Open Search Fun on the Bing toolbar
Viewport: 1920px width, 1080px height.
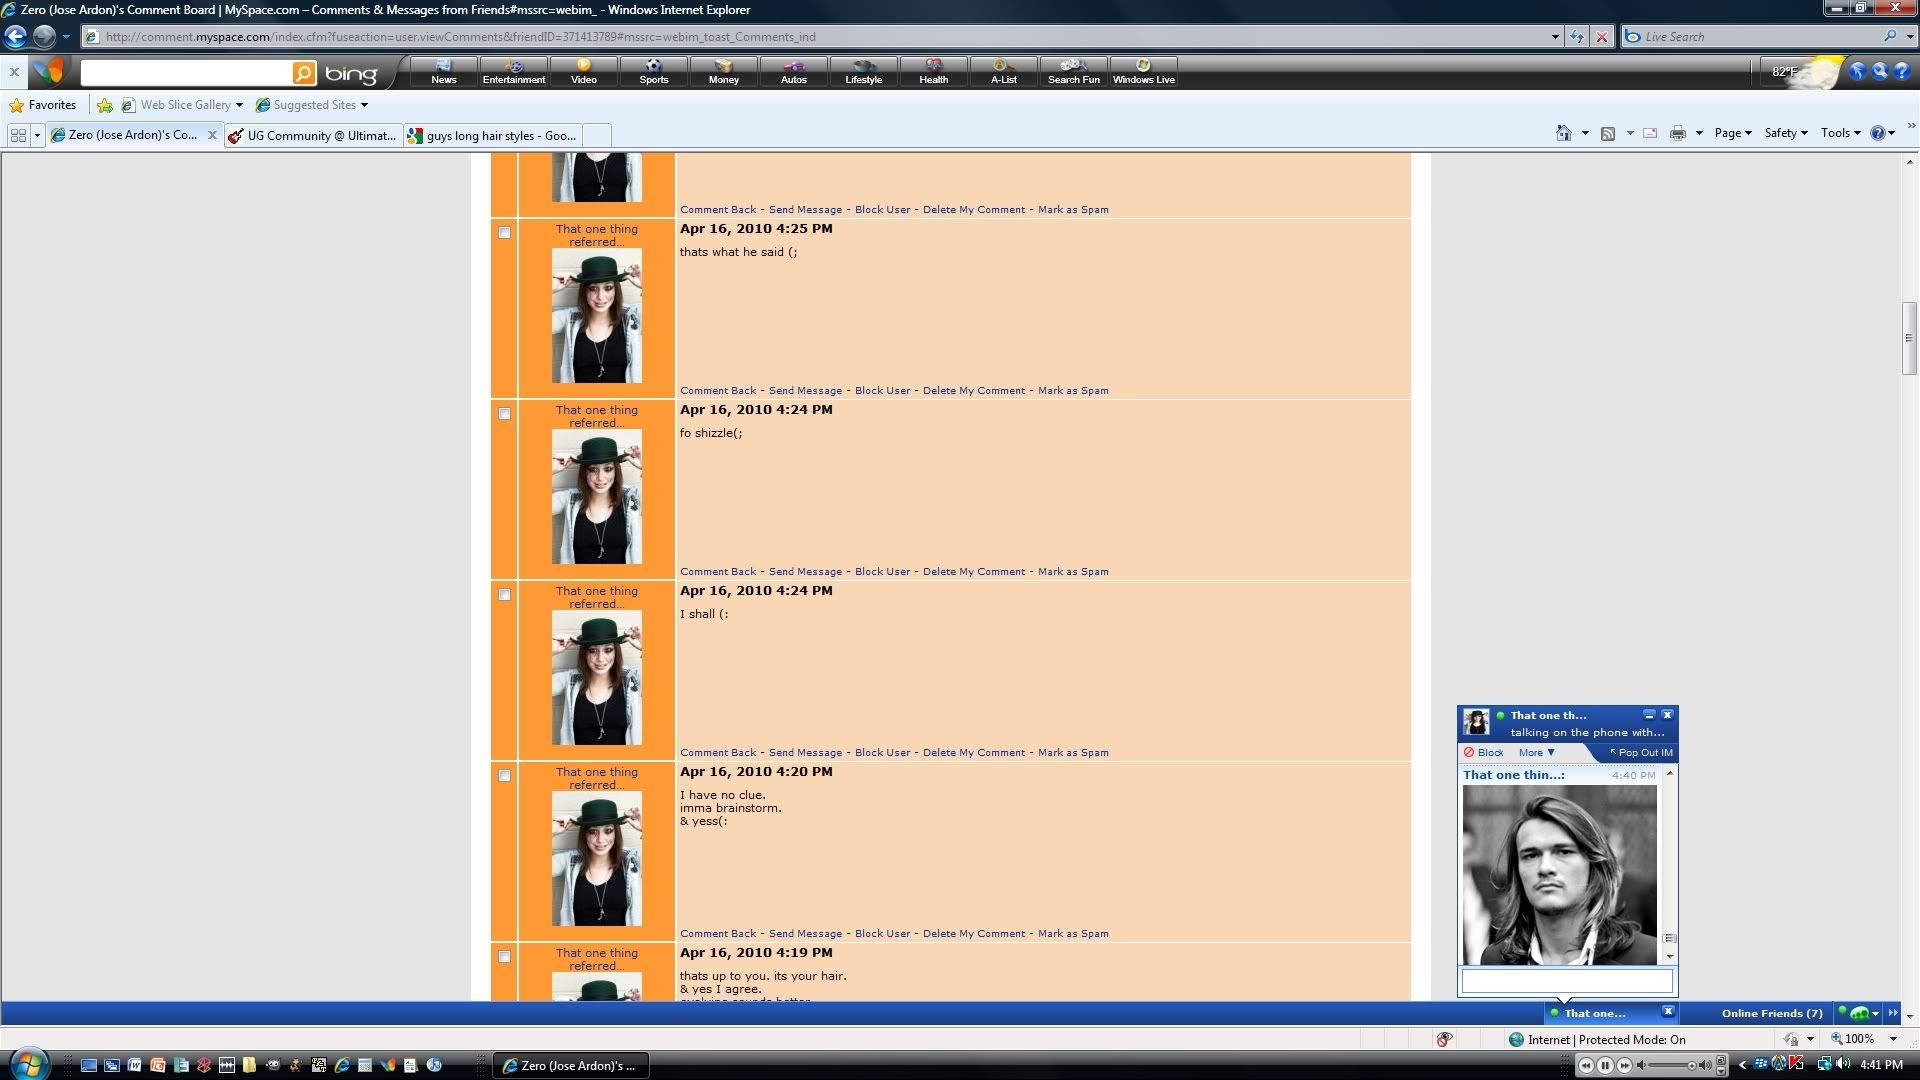tap(1074, 72)
